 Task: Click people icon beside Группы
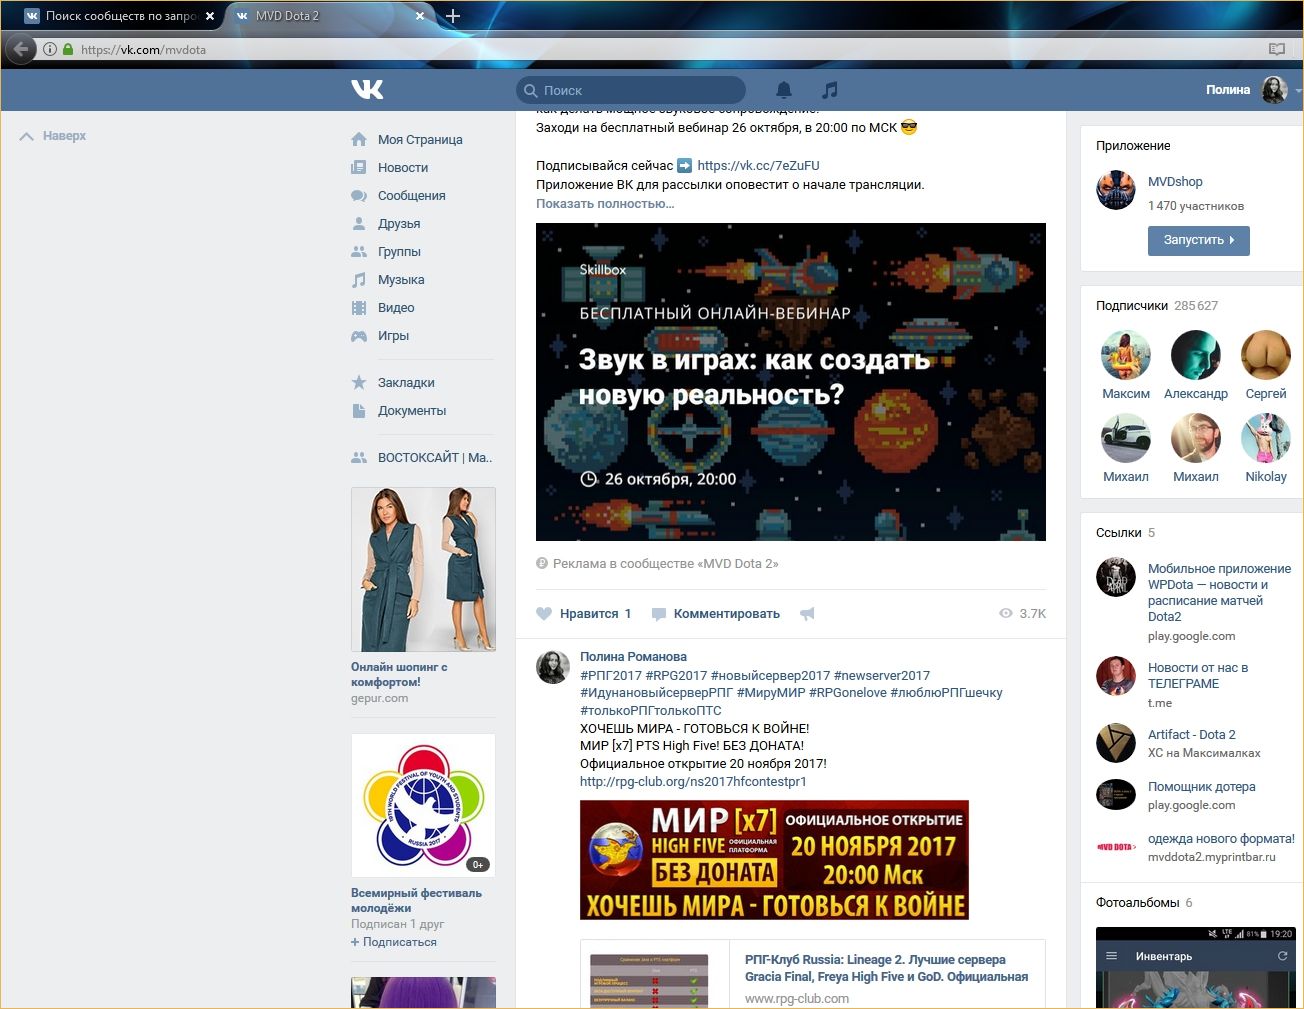pyautogui.click(x=359, y=252)
